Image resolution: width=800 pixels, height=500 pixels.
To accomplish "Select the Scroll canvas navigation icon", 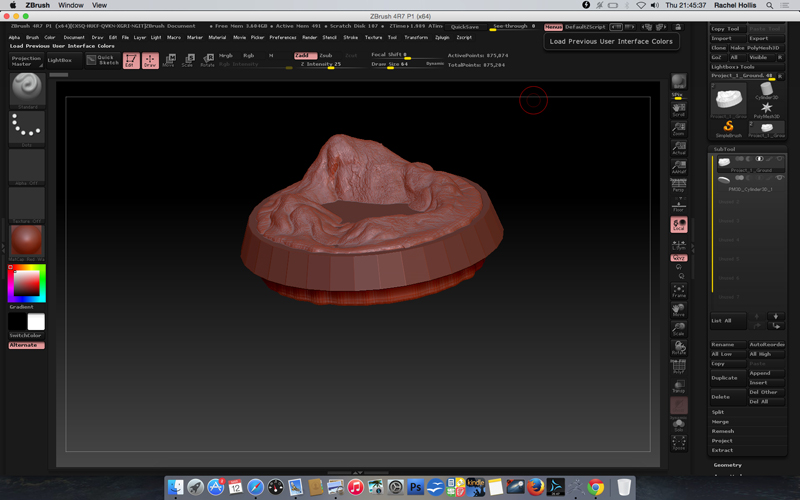I will 679,110.
